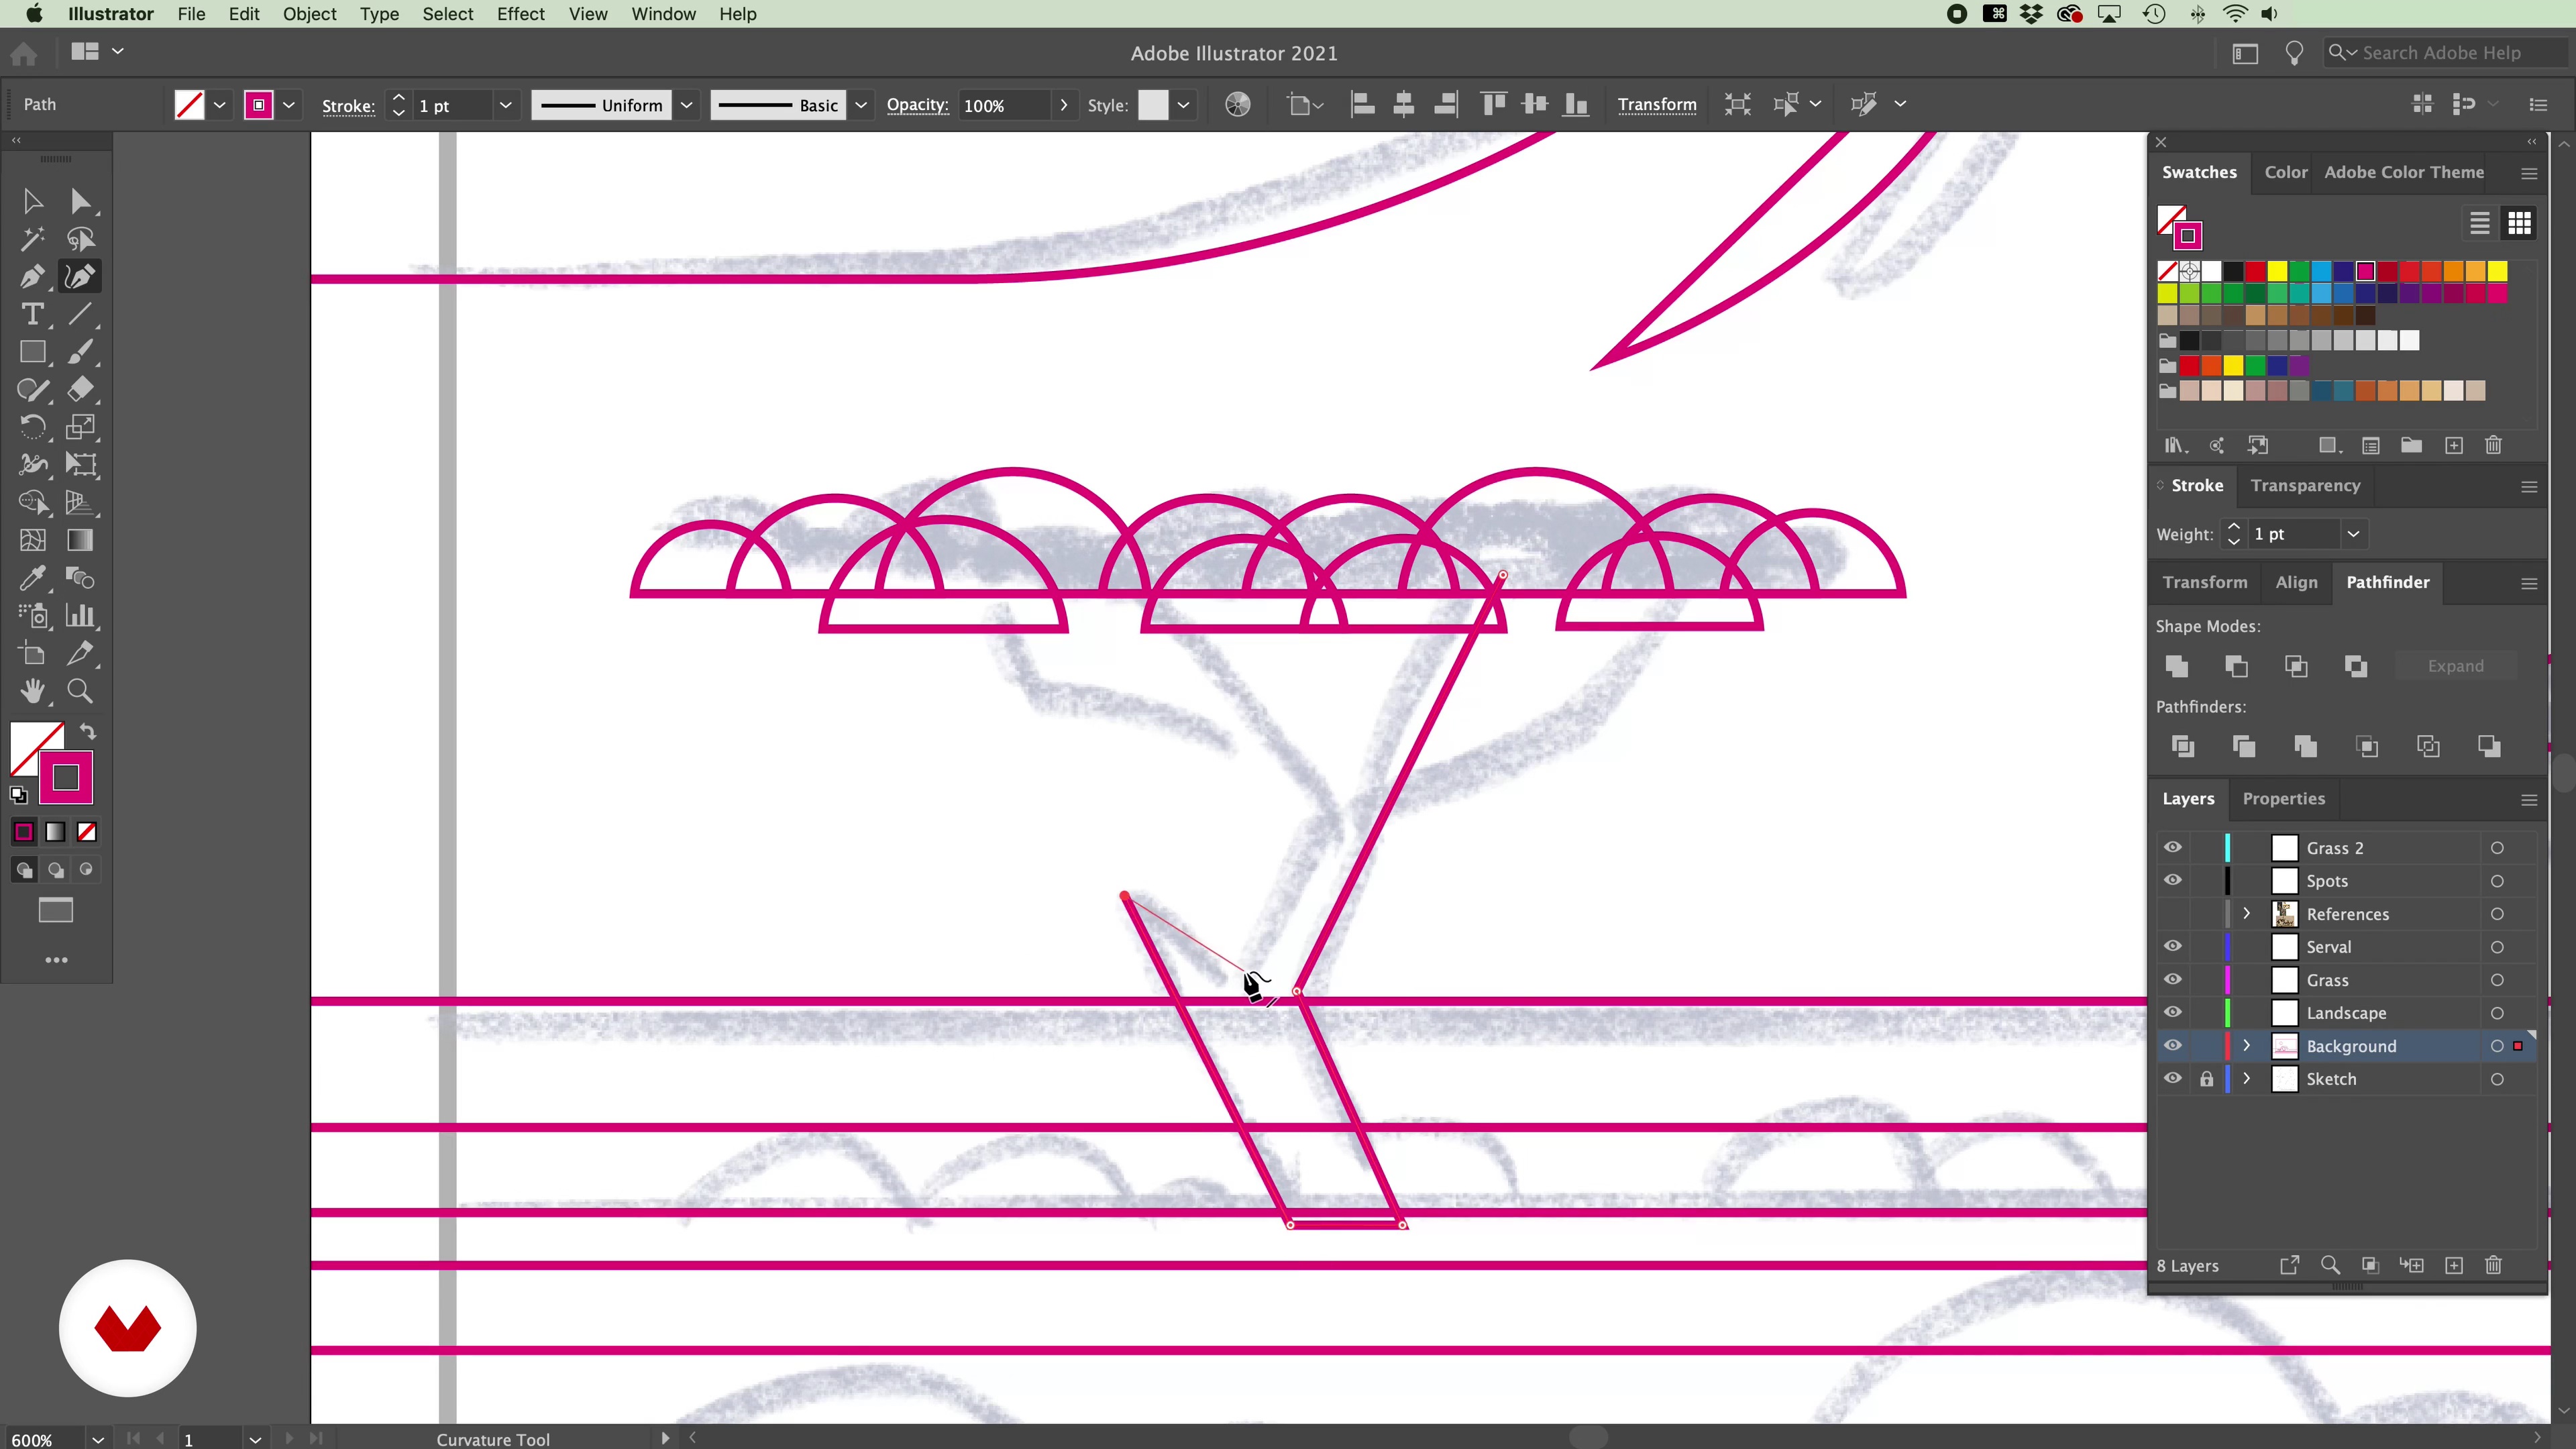Hide the Spots layer
Image resolution: width=2576 pixels, height=1449 pixels.
point(2173,880)
